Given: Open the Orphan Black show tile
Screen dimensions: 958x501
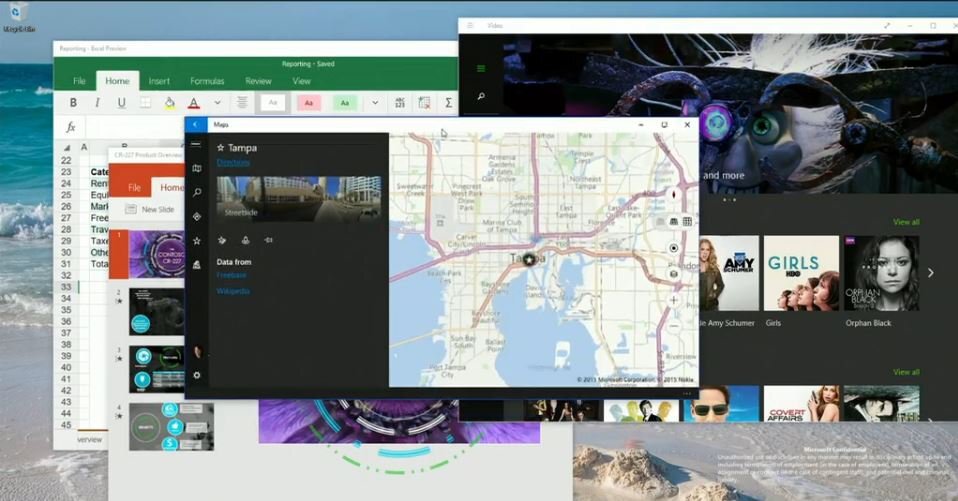Looking at the screenshot, I should (x=882, y=273).
